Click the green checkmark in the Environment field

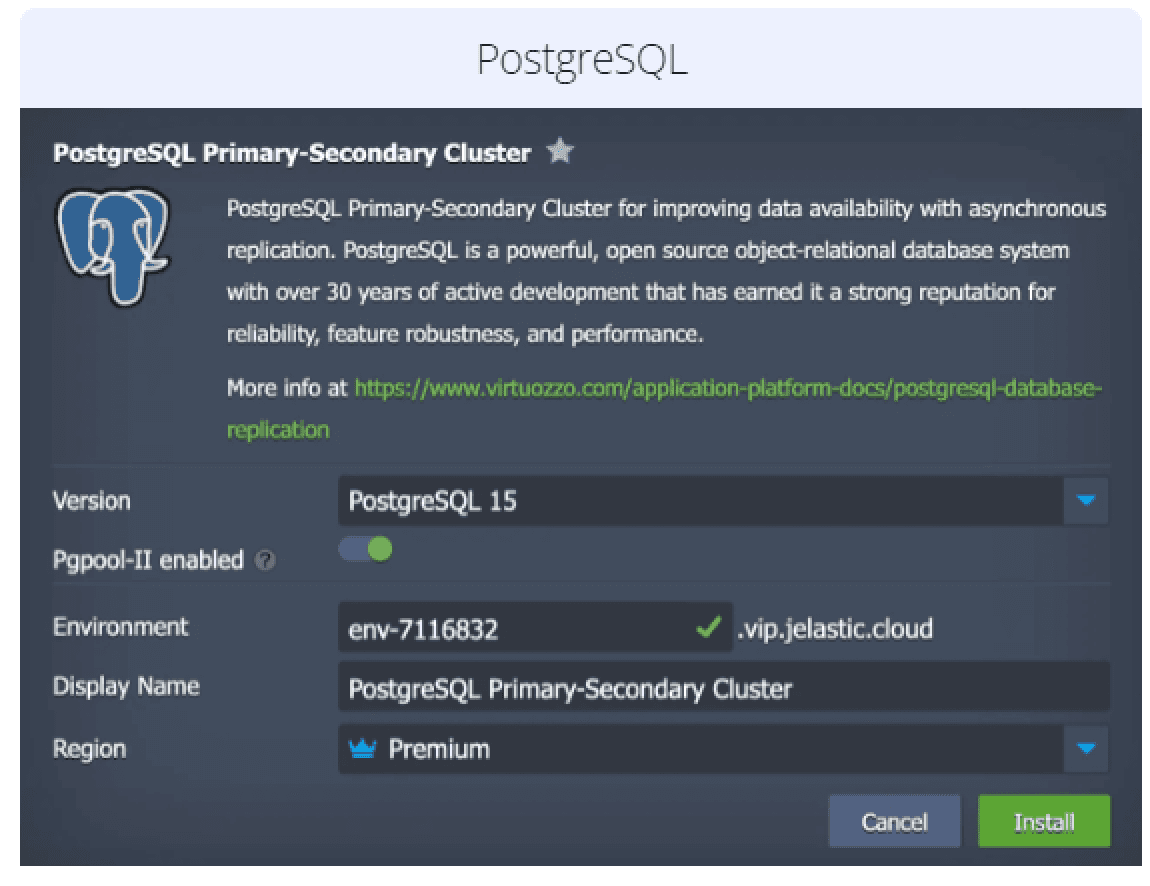point(709,628)
